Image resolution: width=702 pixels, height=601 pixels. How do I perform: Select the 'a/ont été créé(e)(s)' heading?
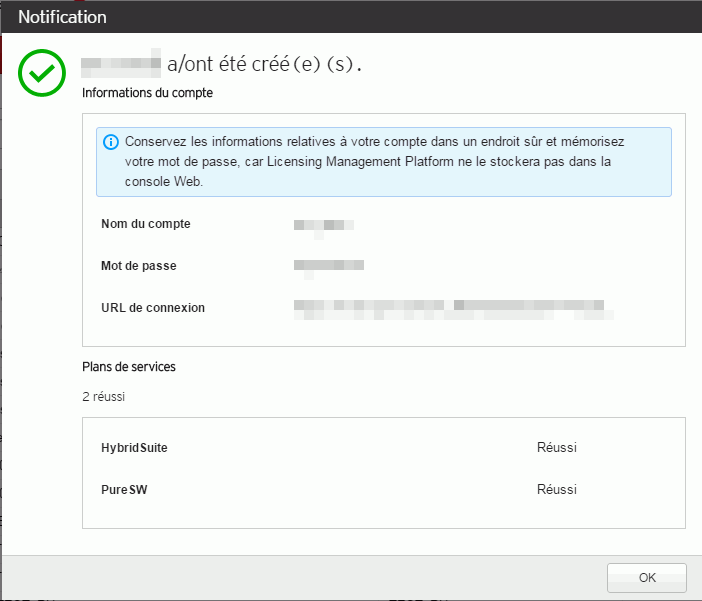pos(265,65)
